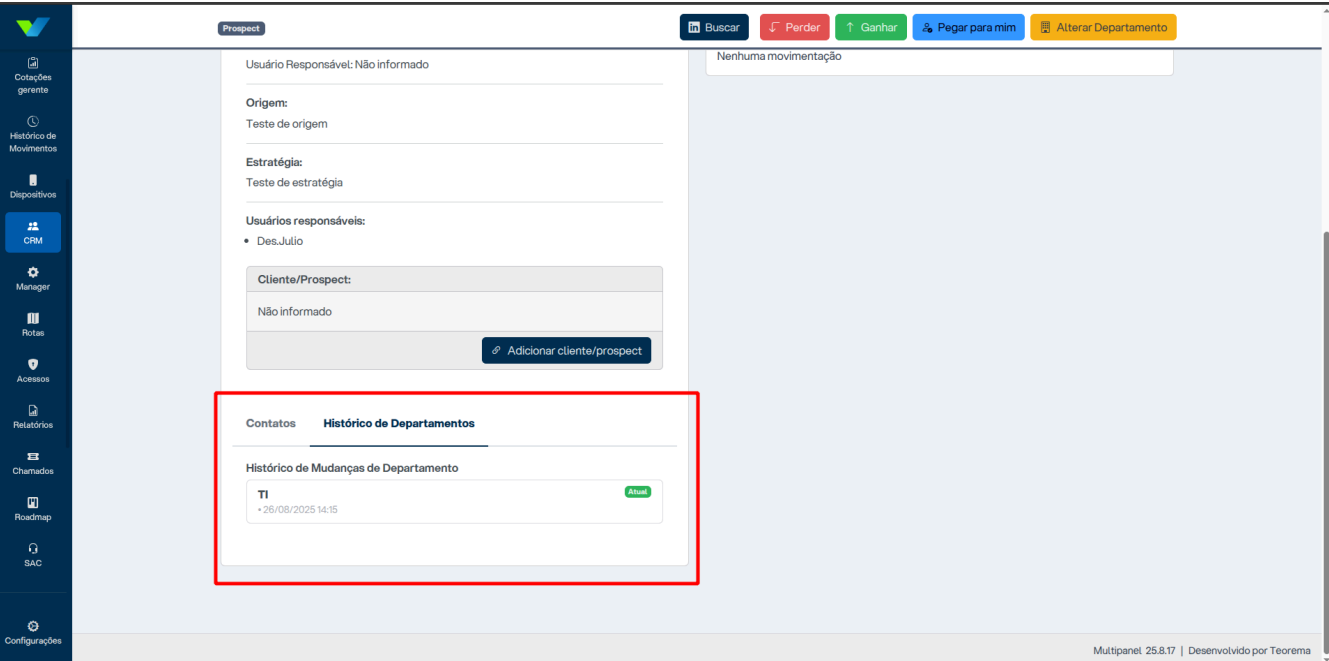Click the Multipanel logo in sidebar

tap(33, 26)
